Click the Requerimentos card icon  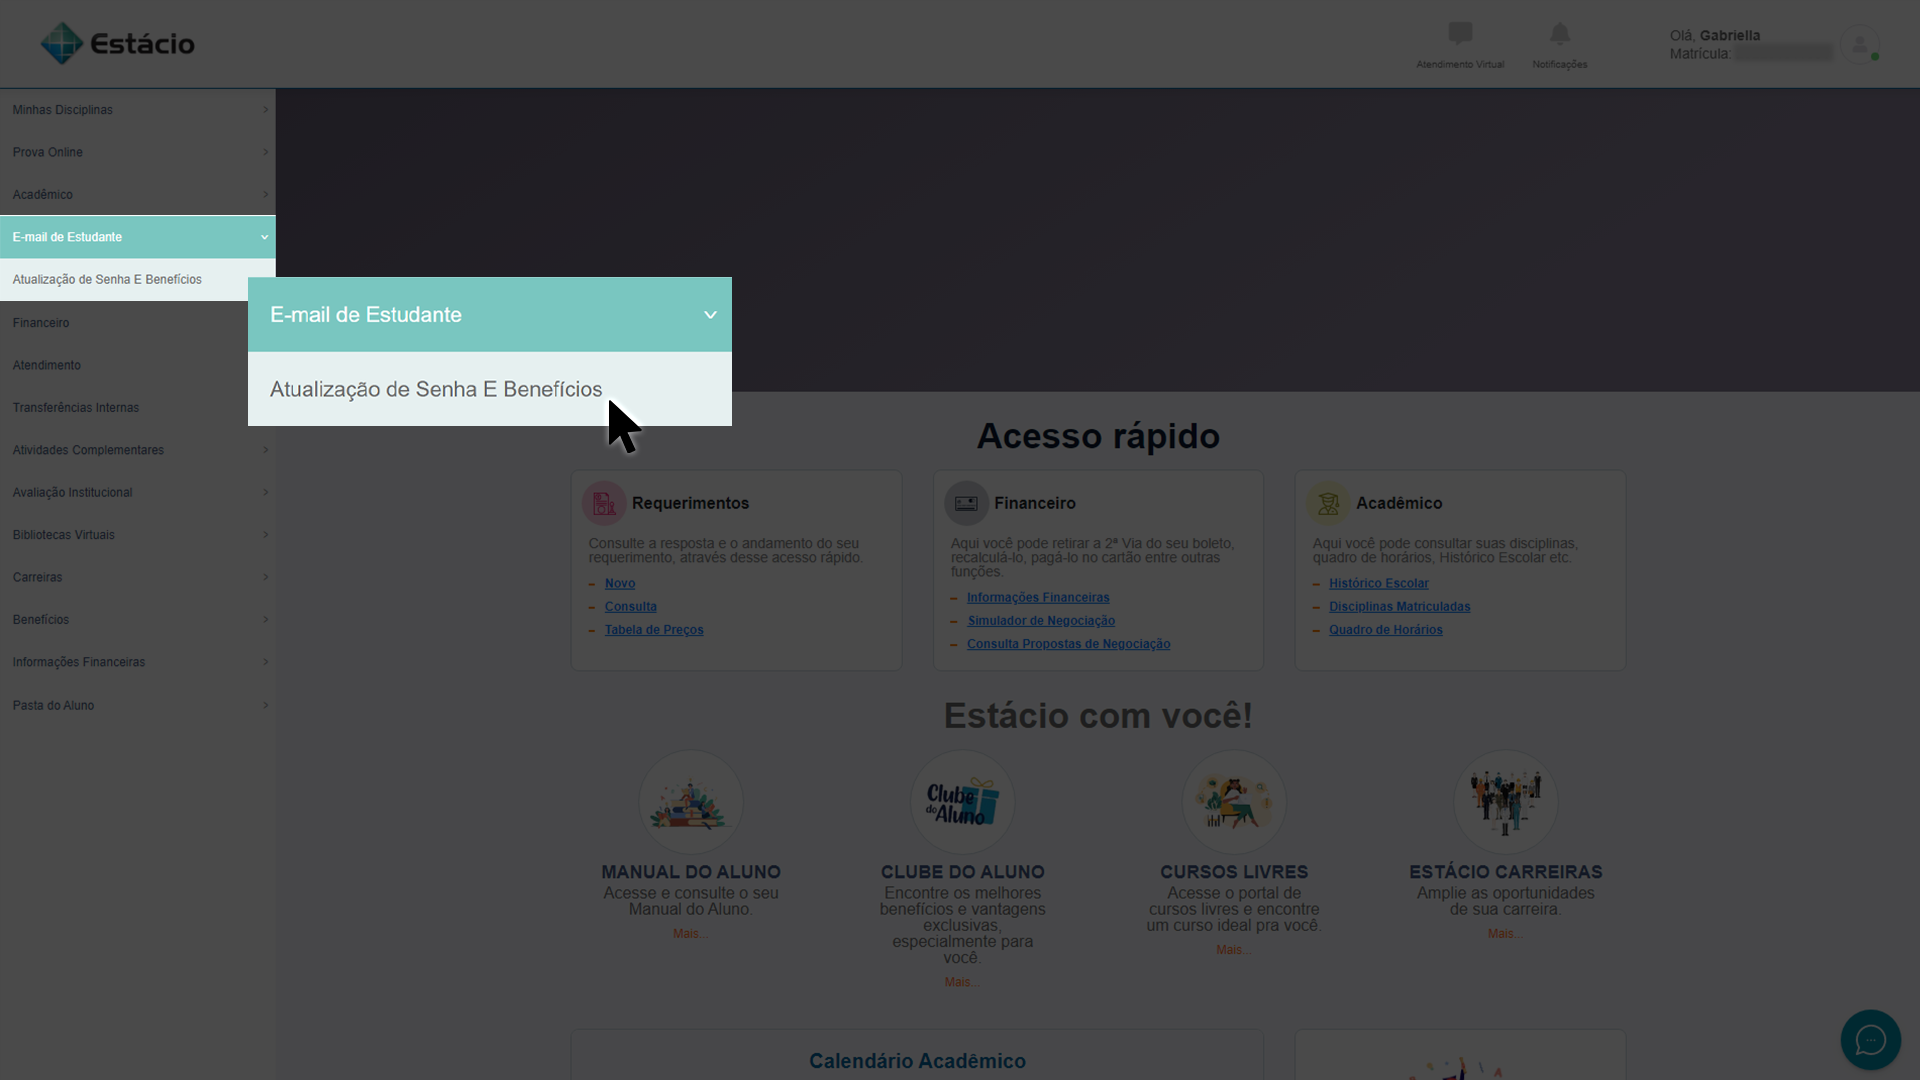pyautogui.click(x=604, y=503)
